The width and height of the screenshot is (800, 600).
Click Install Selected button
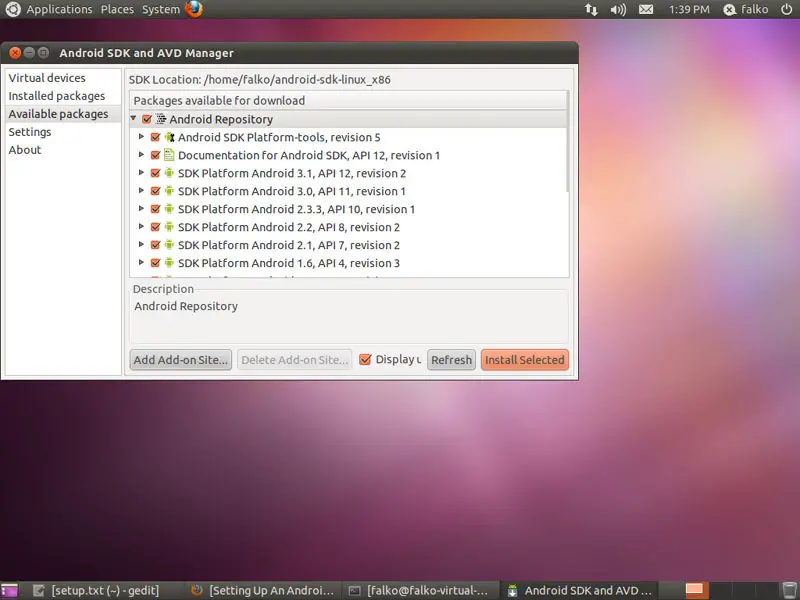click(524, 360)
